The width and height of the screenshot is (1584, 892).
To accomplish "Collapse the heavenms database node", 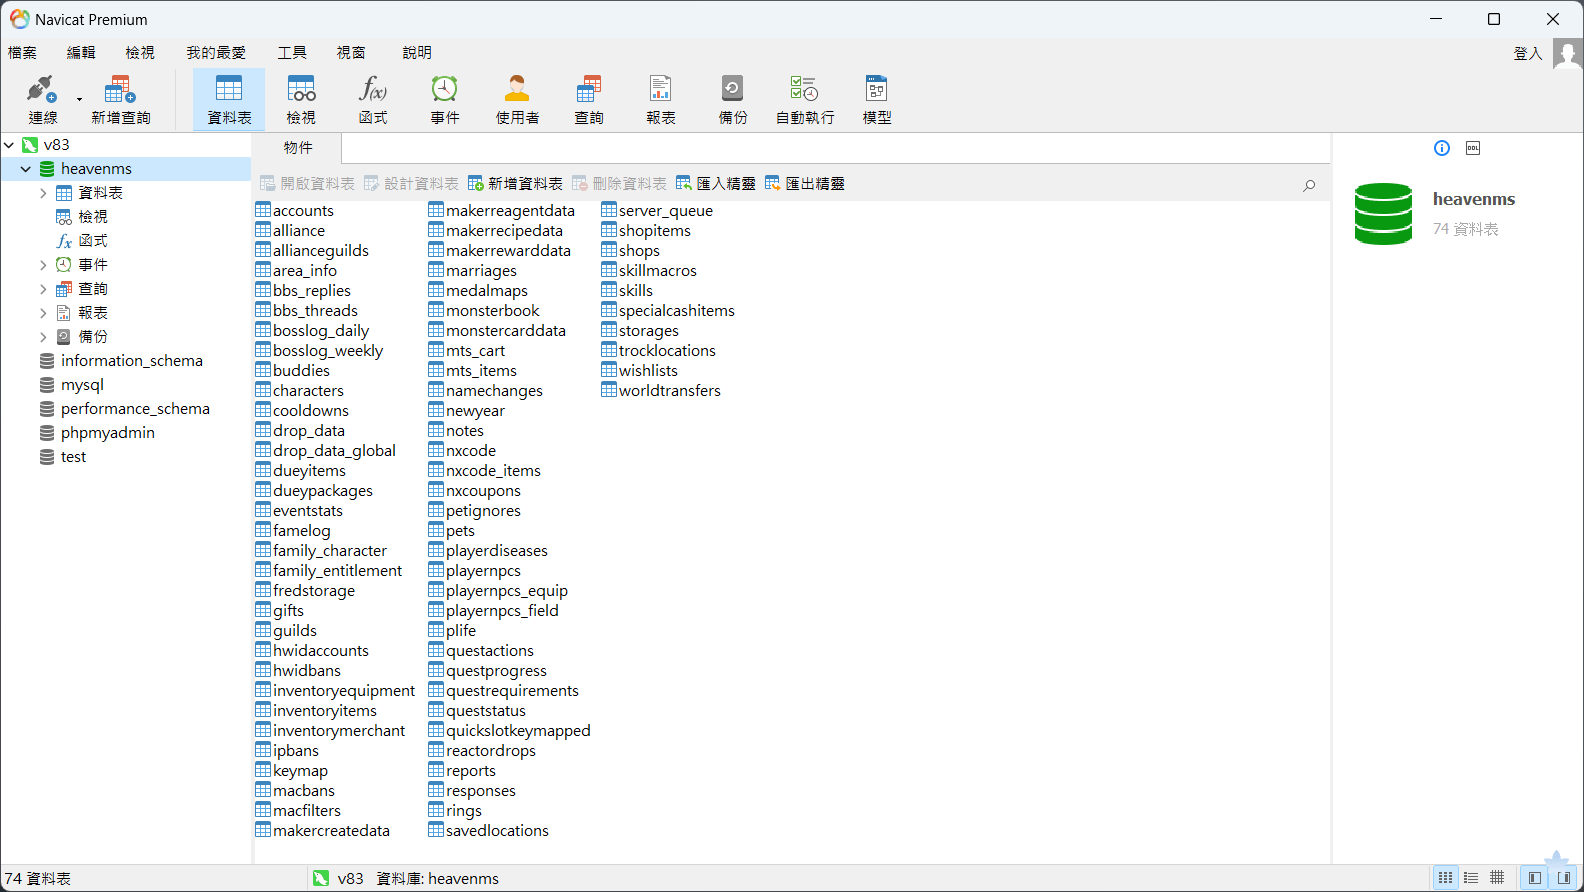I will (x=26, y=169).
